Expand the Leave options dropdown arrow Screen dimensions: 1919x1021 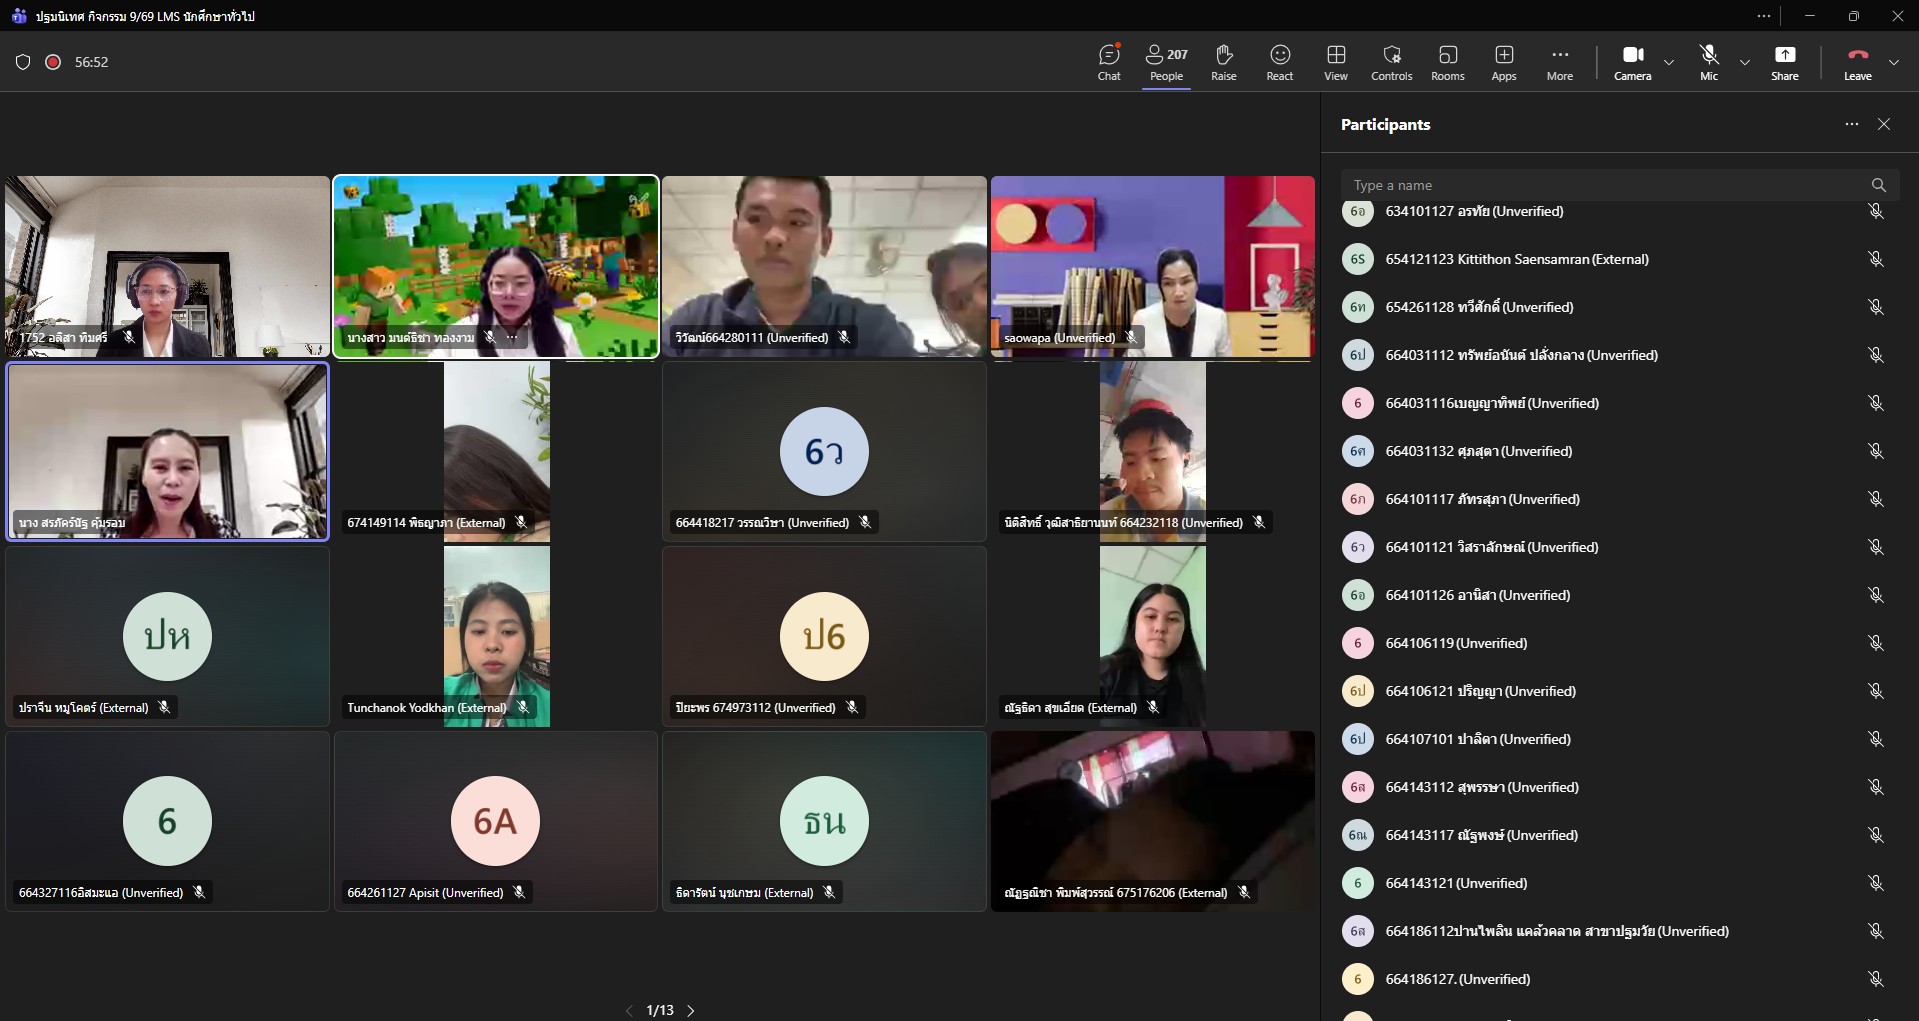click(x=1894, y=62)
